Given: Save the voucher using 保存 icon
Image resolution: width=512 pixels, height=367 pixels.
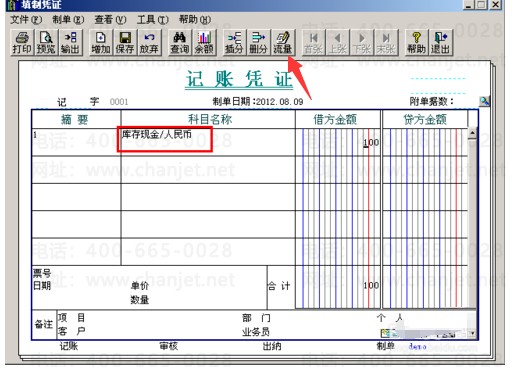Looking at the screenshot, I should [125, 43].
